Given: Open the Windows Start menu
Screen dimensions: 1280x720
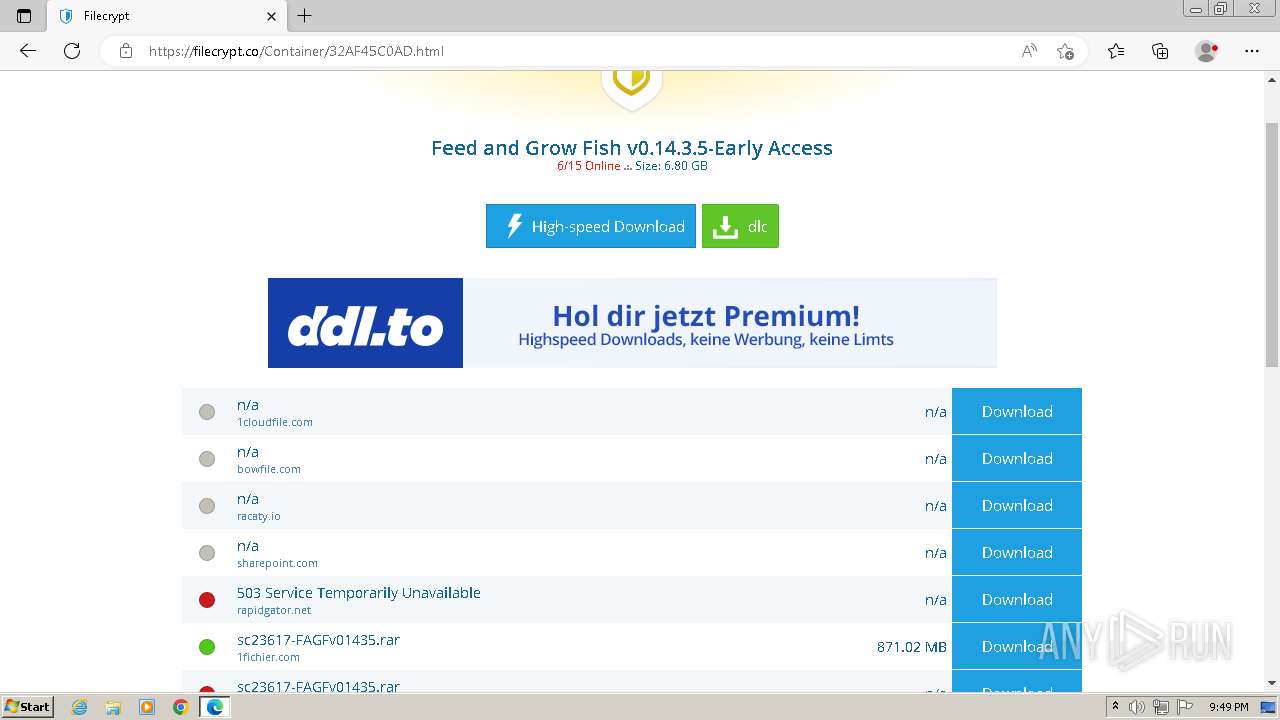Looking at the screenshot, I should pos(27,707).
